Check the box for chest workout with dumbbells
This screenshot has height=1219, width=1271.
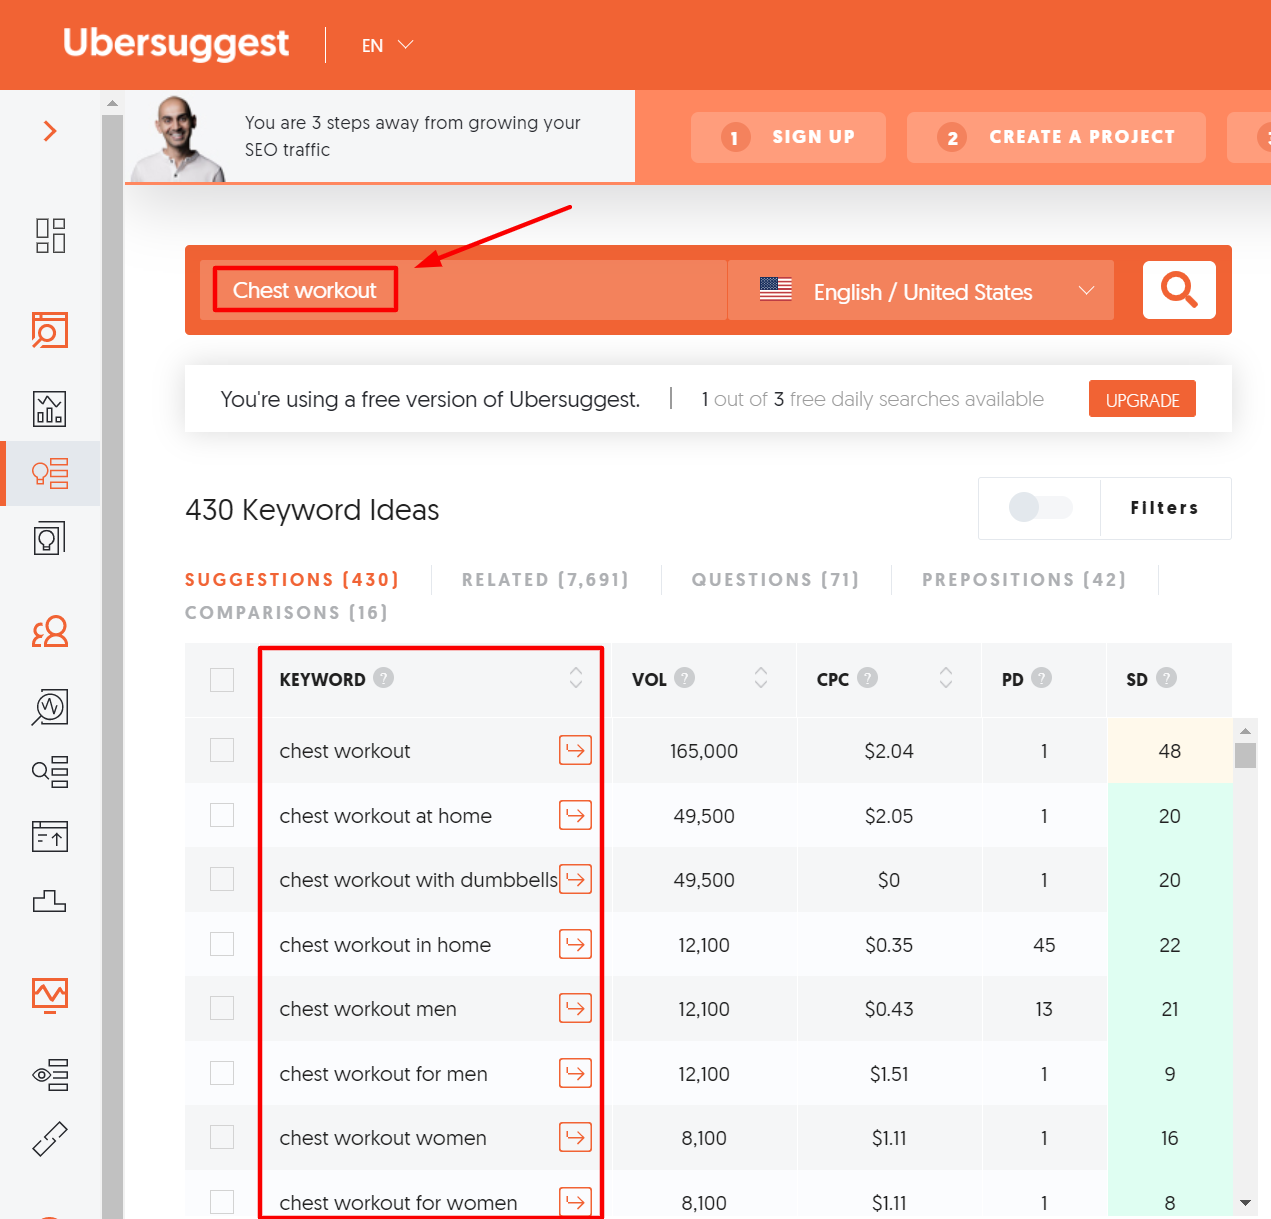222,879
